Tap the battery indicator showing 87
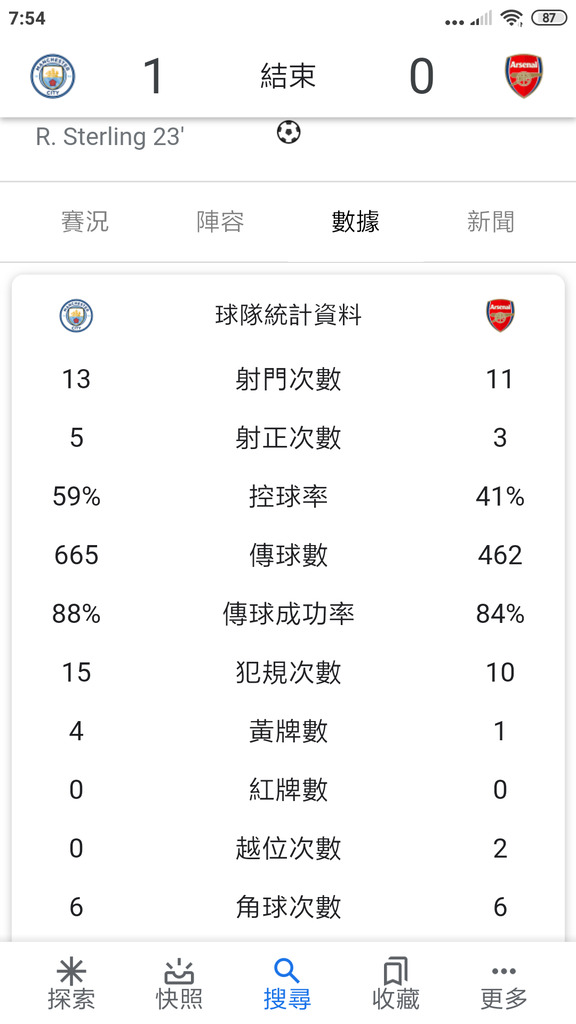 (x=549, y=18)
